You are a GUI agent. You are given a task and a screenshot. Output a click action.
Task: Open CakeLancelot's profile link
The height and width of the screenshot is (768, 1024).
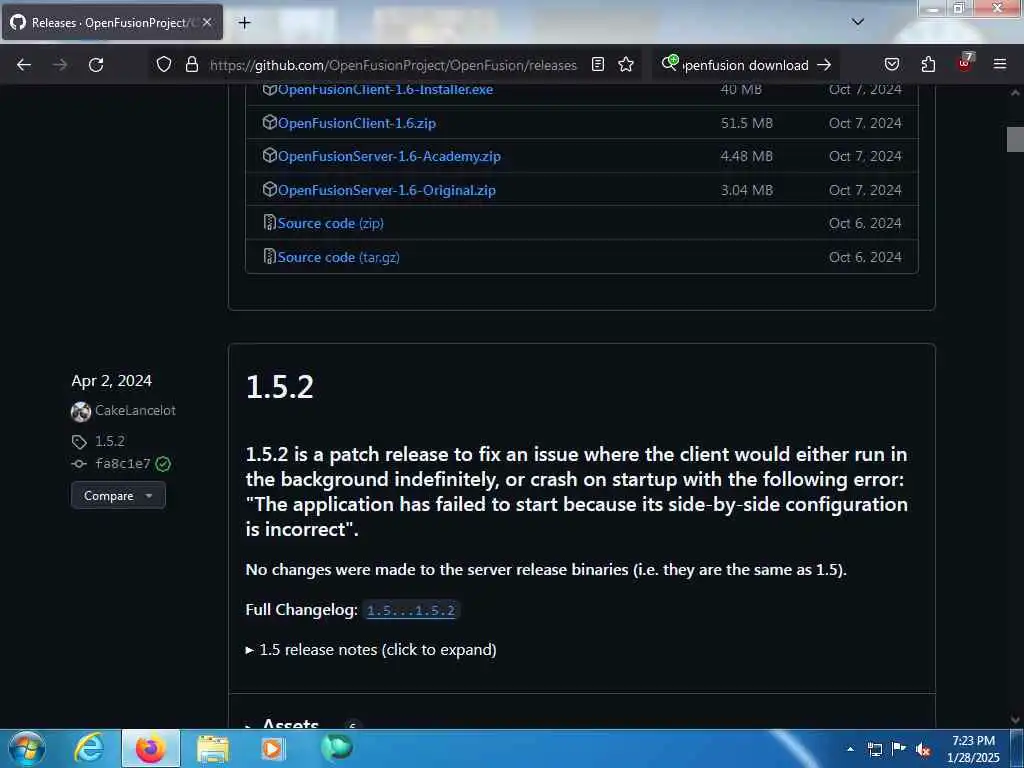pyautogui.click(x=135, y=411)
